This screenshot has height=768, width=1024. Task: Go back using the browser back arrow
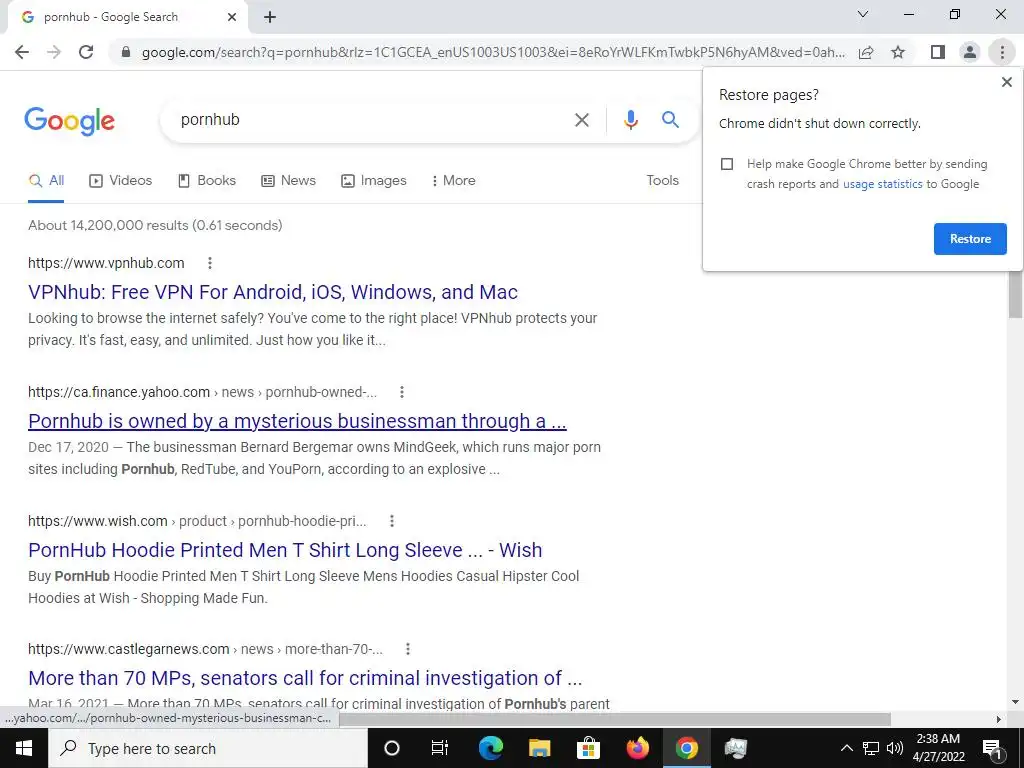(22, 52)
